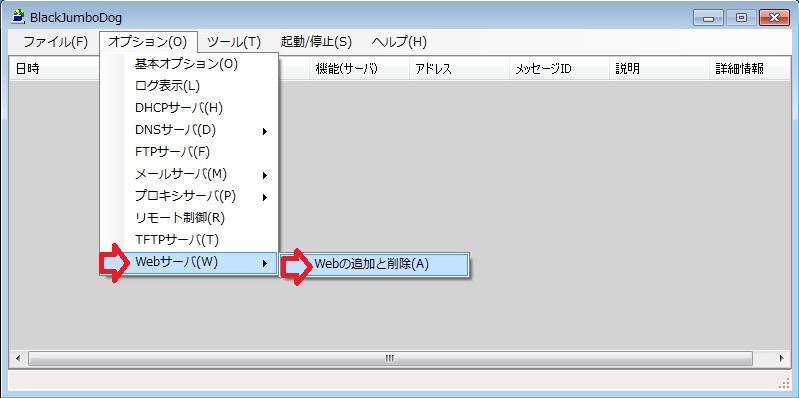
Task: Sort by 機能(サーバ) column header
Action: click(359, 69)
